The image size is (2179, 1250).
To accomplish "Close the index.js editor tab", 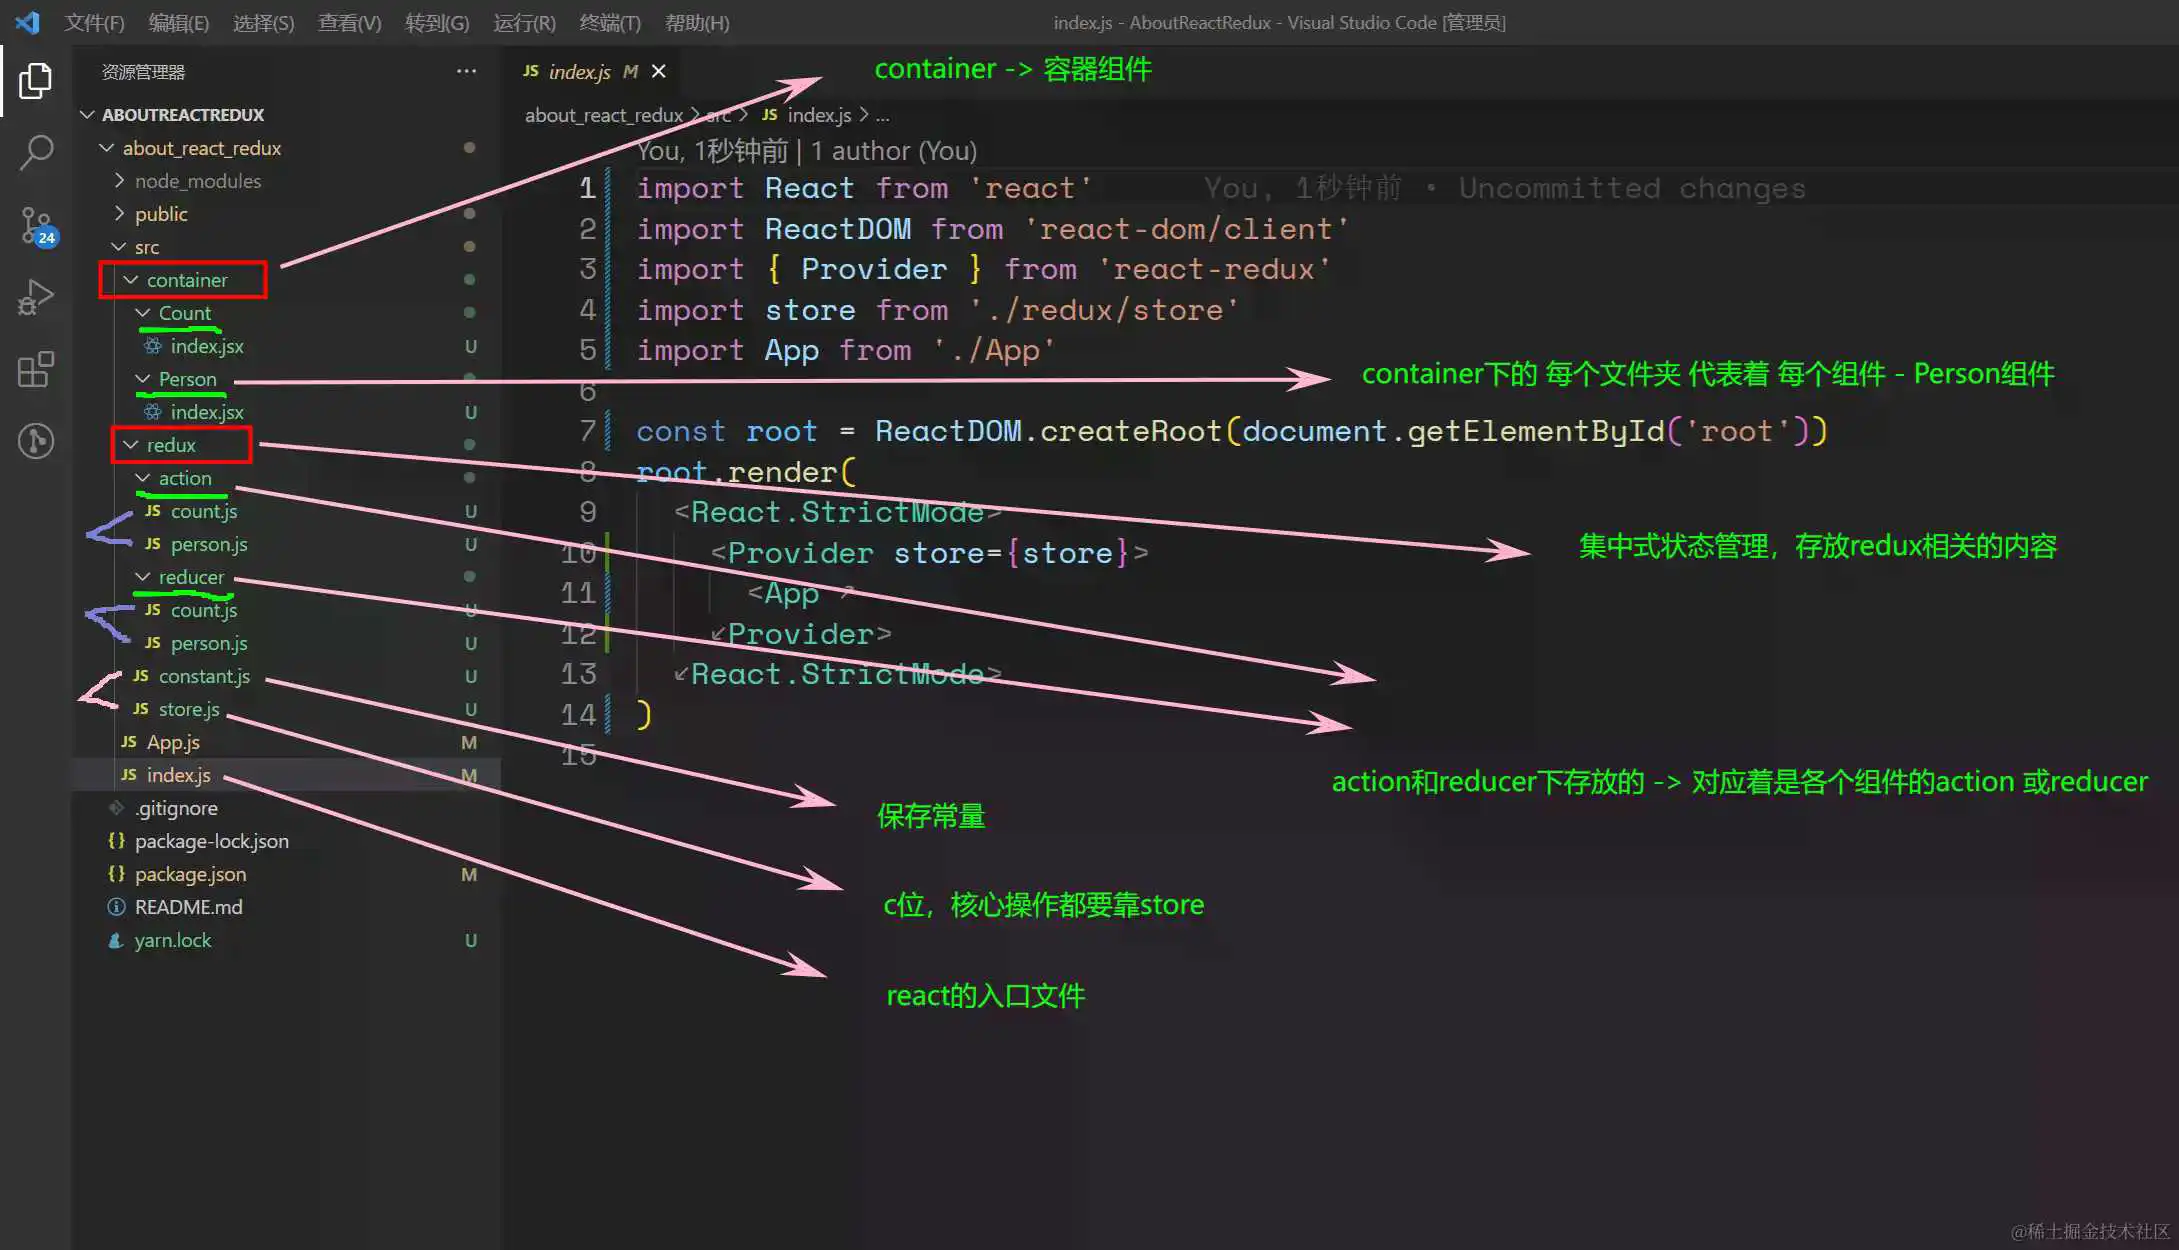I will click(x=659, y=71).
